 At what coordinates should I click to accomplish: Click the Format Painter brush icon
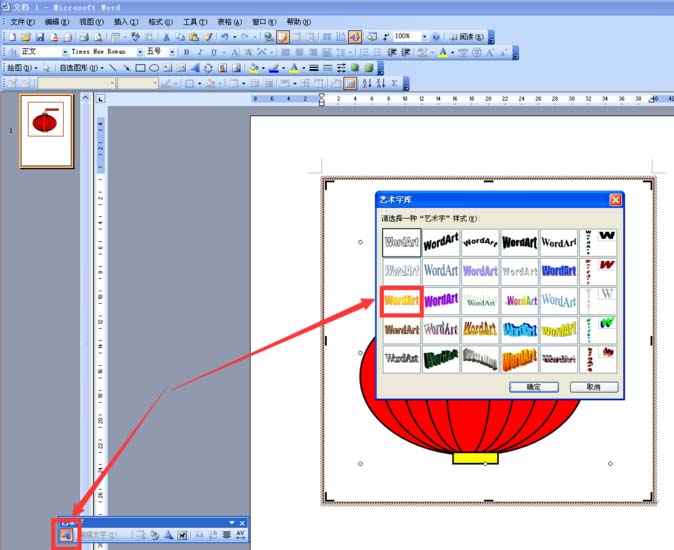click(x=208, y=37)
